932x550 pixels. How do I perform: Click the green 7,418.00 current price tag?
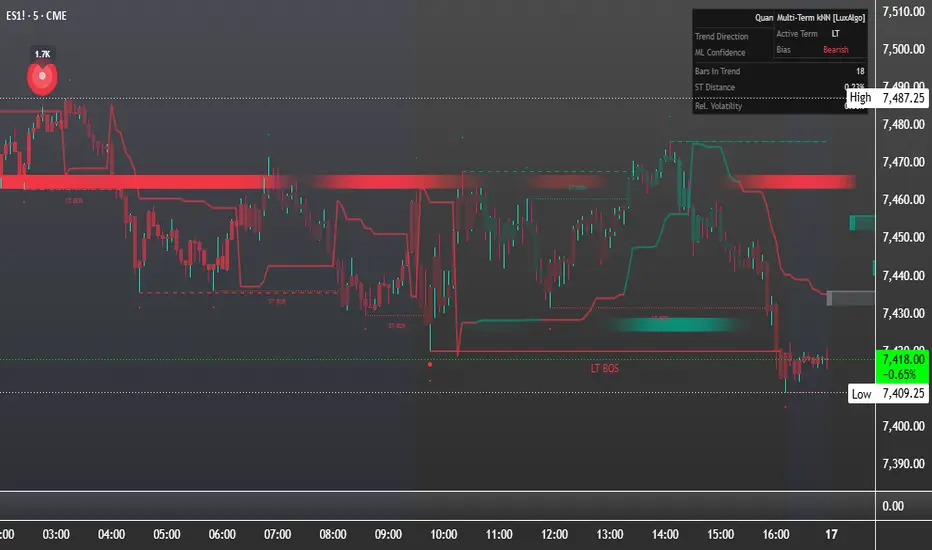[x=902, y=367]
